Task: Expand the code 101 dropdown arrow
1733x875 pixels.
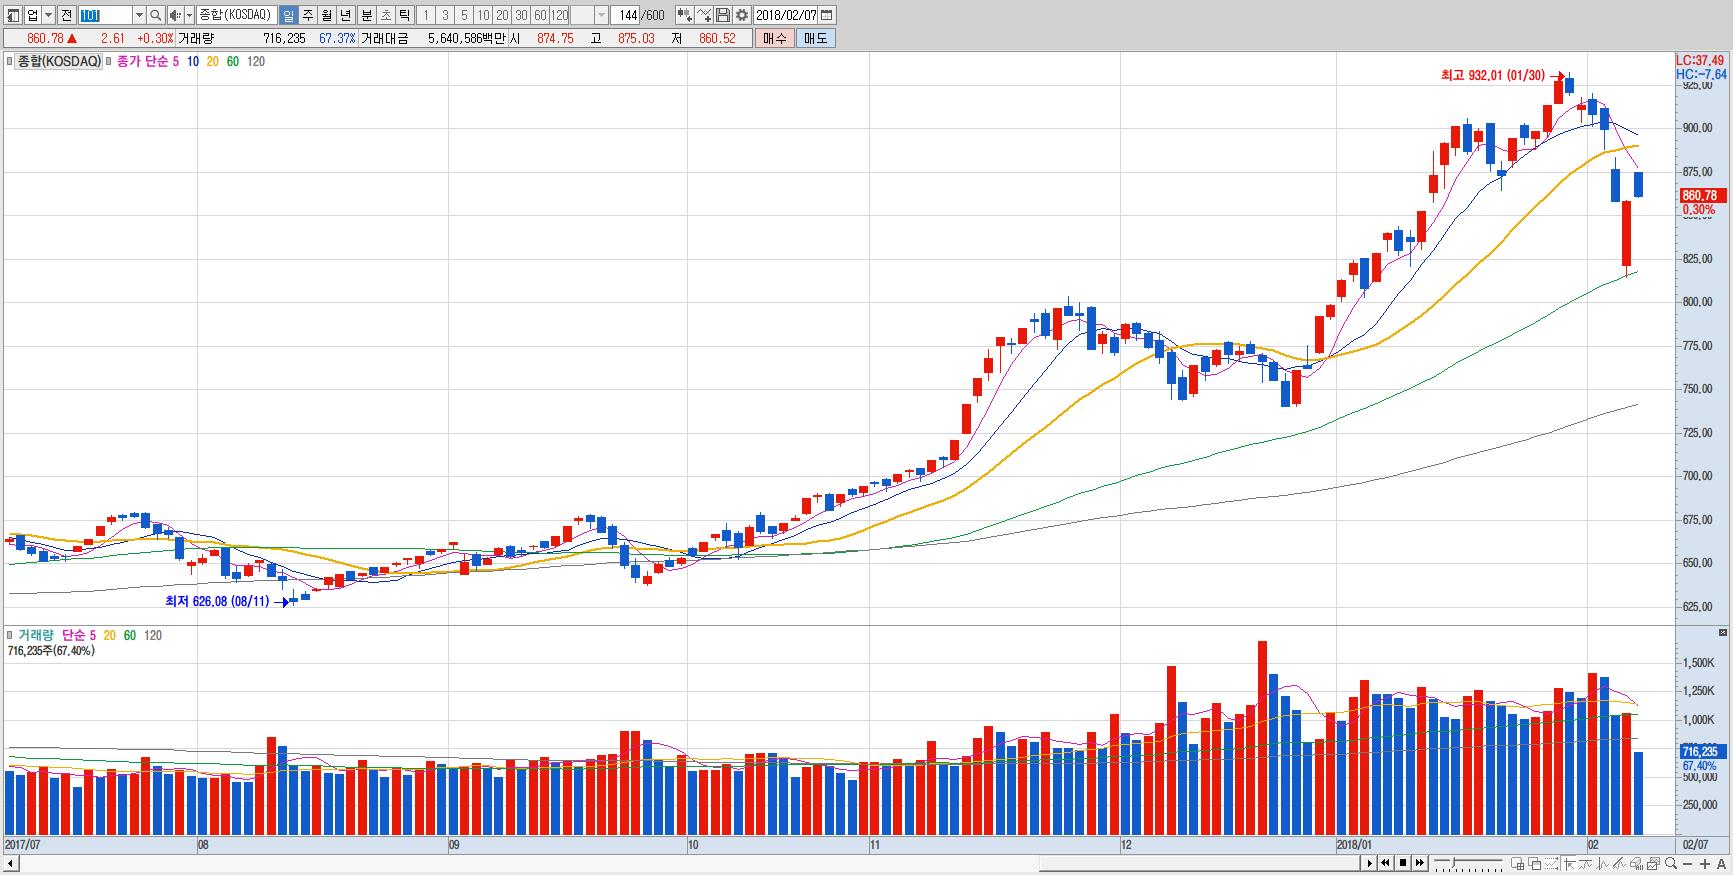Action: 139,15
